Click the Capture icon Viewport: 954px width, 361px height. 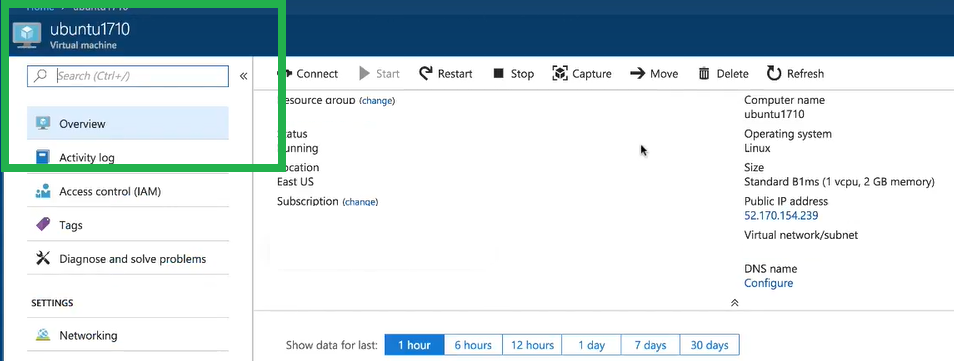click(x=559, y=74)
